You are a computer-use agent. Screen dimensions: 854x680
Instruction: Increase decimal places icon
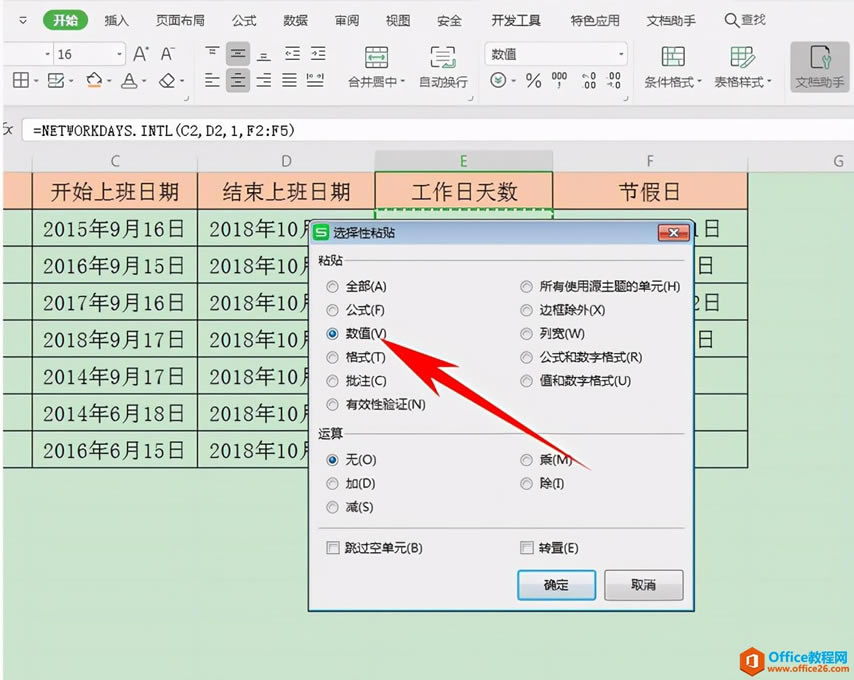tap(589, 81)
